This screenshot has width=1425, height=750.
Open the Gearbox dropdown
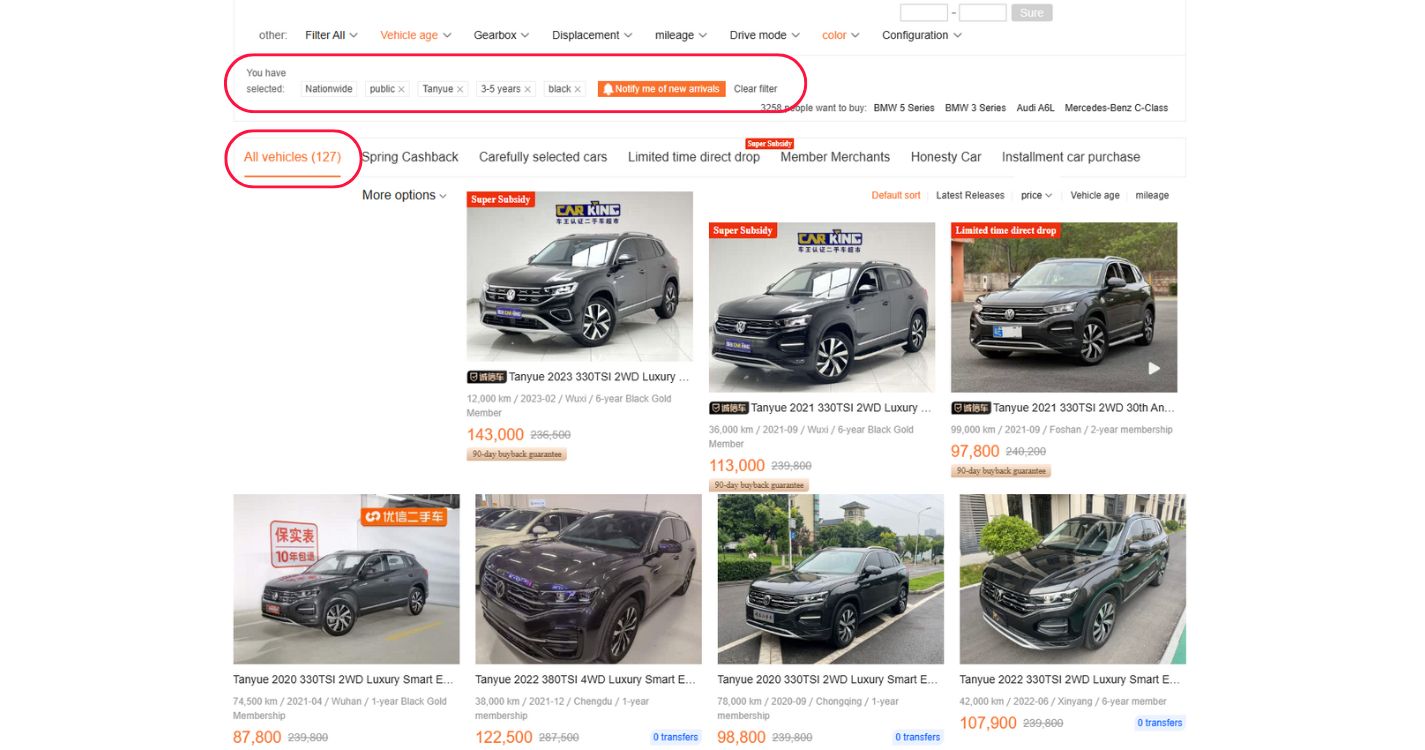coord(502,35)
